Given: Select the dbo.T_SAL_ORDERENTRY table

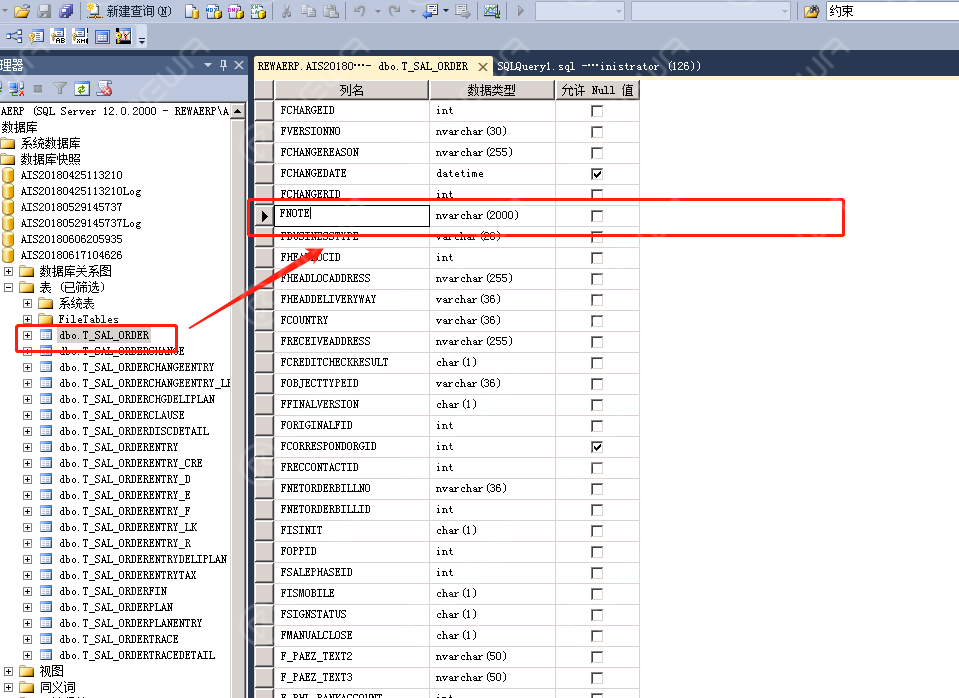Looking at the screenshot, I should (x=119, y=447).
